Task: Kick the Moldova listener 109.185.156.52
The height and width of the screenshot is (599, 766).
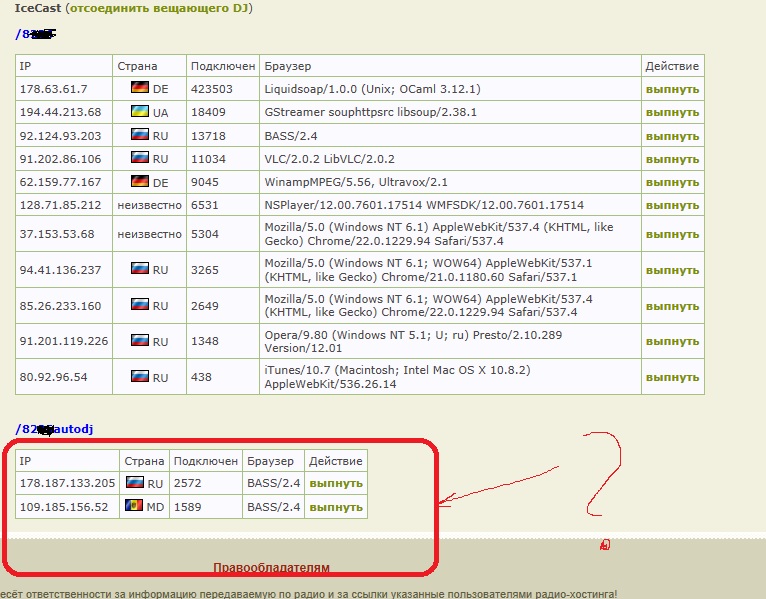Action: pyautogui.click(x=336, y=507)
